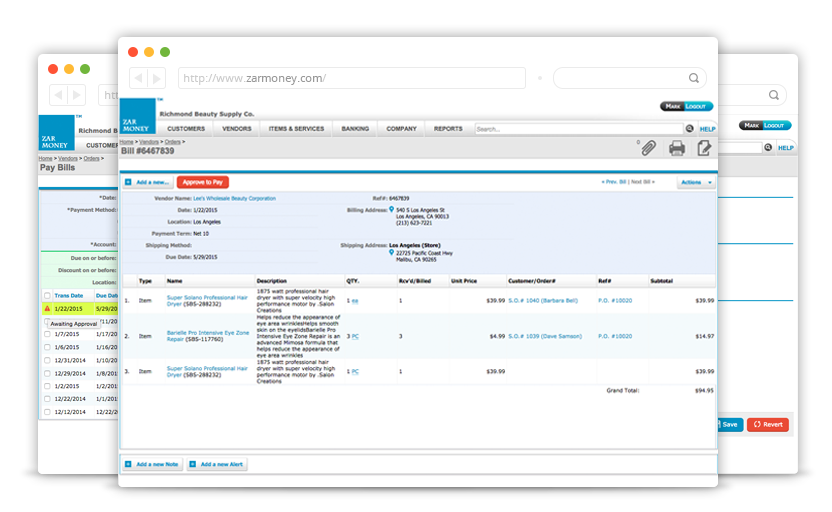832x512 pixels.
Task: Open the Vendors menu
Action: (237, 129)
